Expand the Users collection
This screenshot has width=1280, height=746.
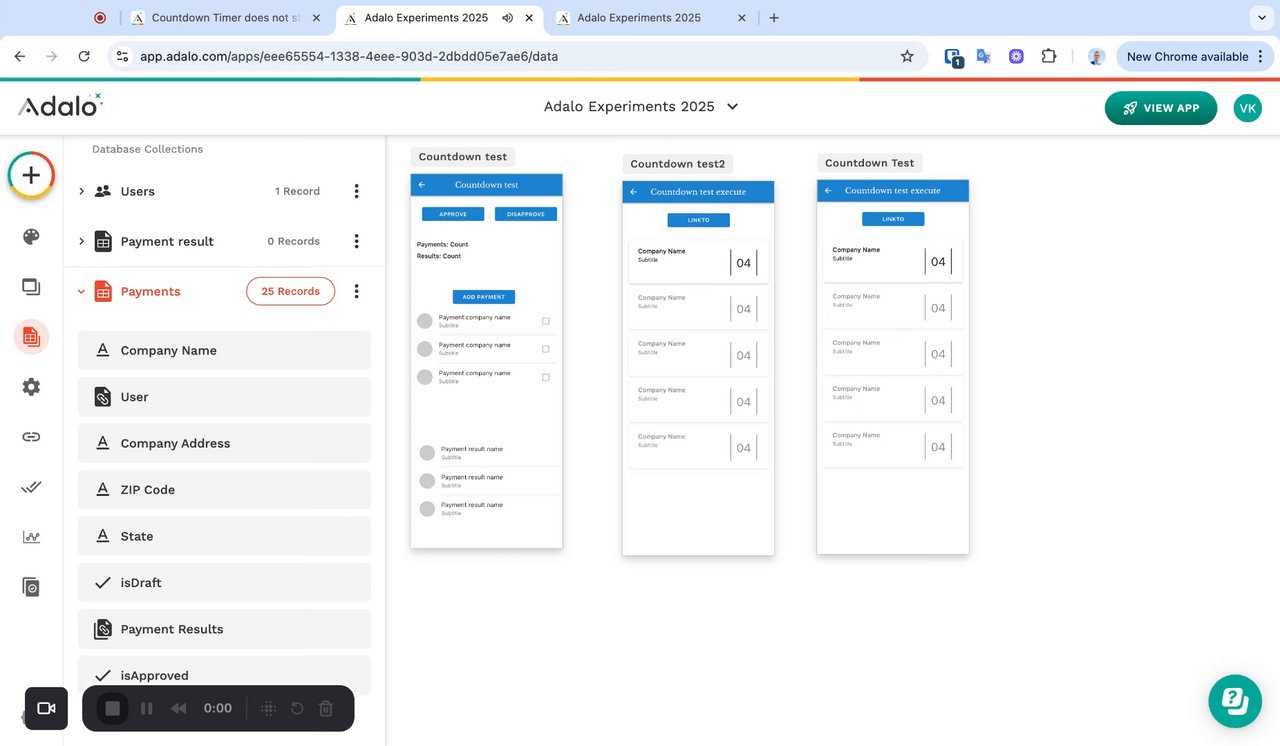coord(81,191)
